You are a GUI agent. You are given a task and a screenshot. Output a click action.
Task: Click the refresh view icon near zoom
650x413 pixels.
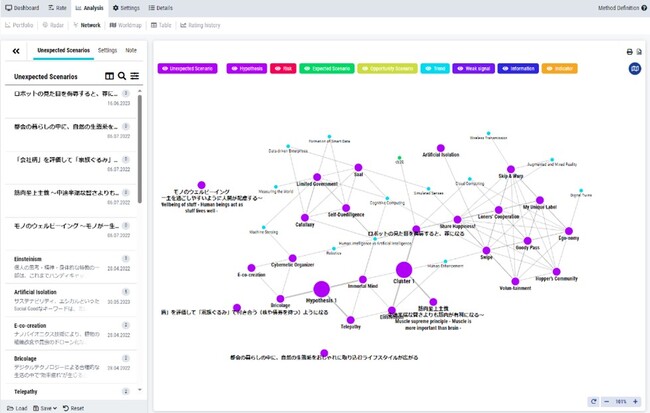[x=594, y=401]
